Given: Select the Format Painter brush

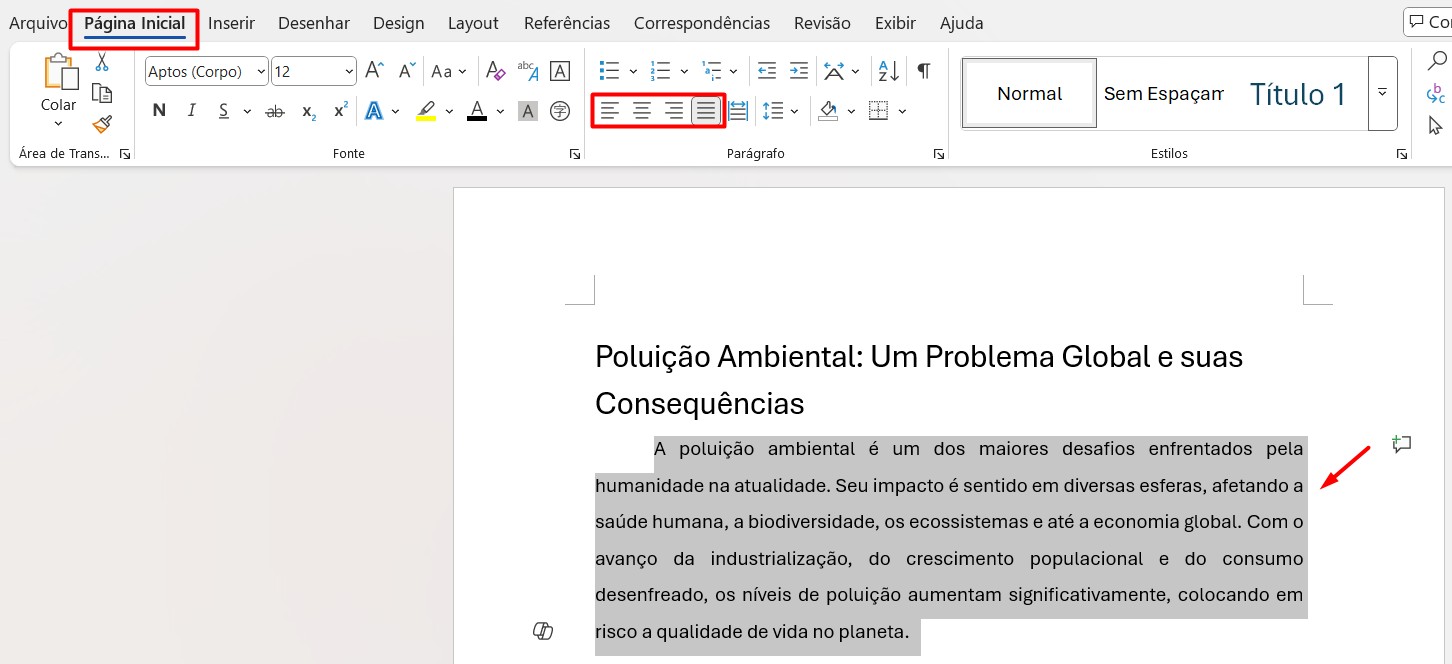Looking at the screenshot, I should point(101,124).
